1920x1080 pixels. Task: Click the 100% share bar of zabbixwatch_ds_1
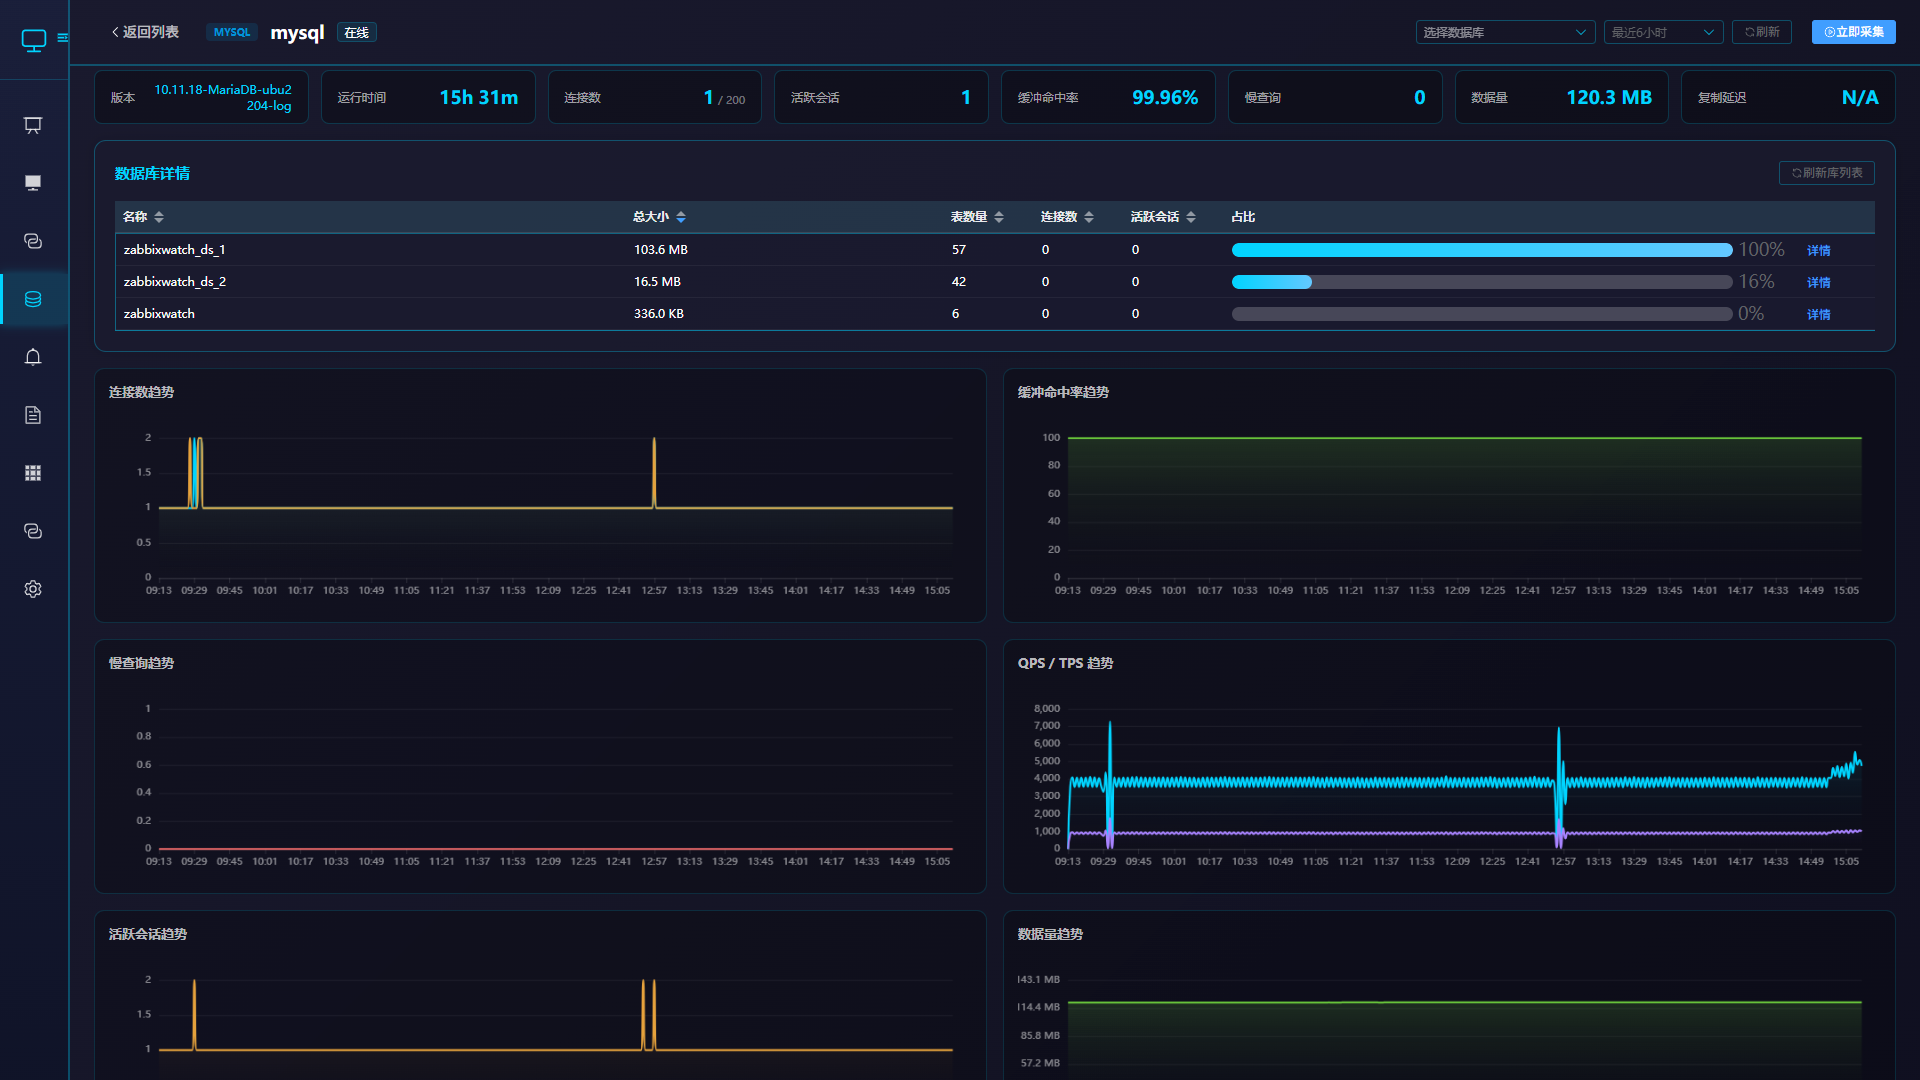[1482, 250]
